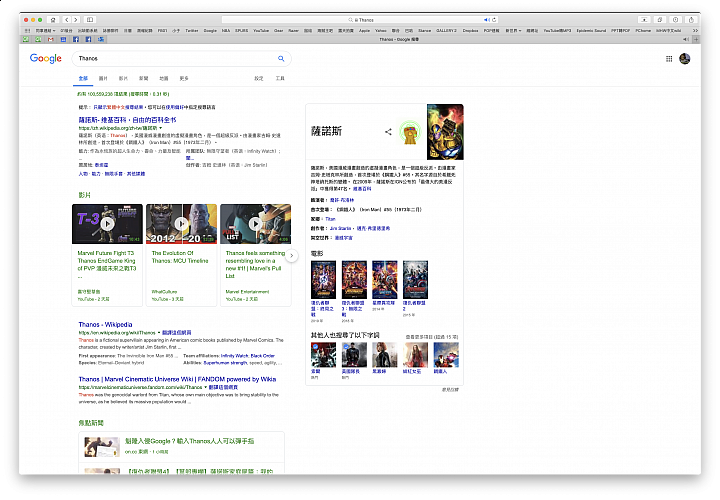View 15 more related searches link

[x=432, y=337]
